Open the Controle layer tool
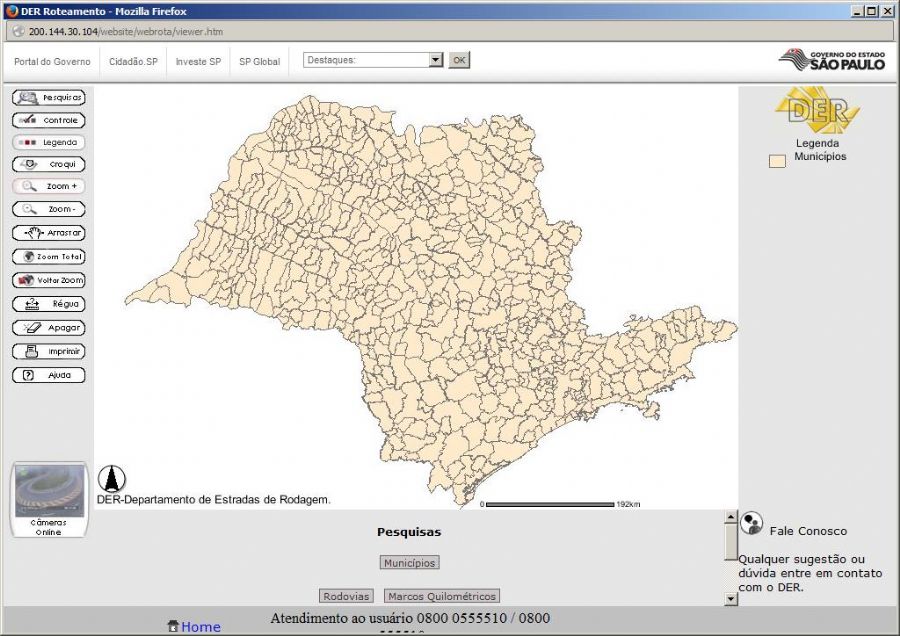The image size is (900, 636). (x=48, y=120)
